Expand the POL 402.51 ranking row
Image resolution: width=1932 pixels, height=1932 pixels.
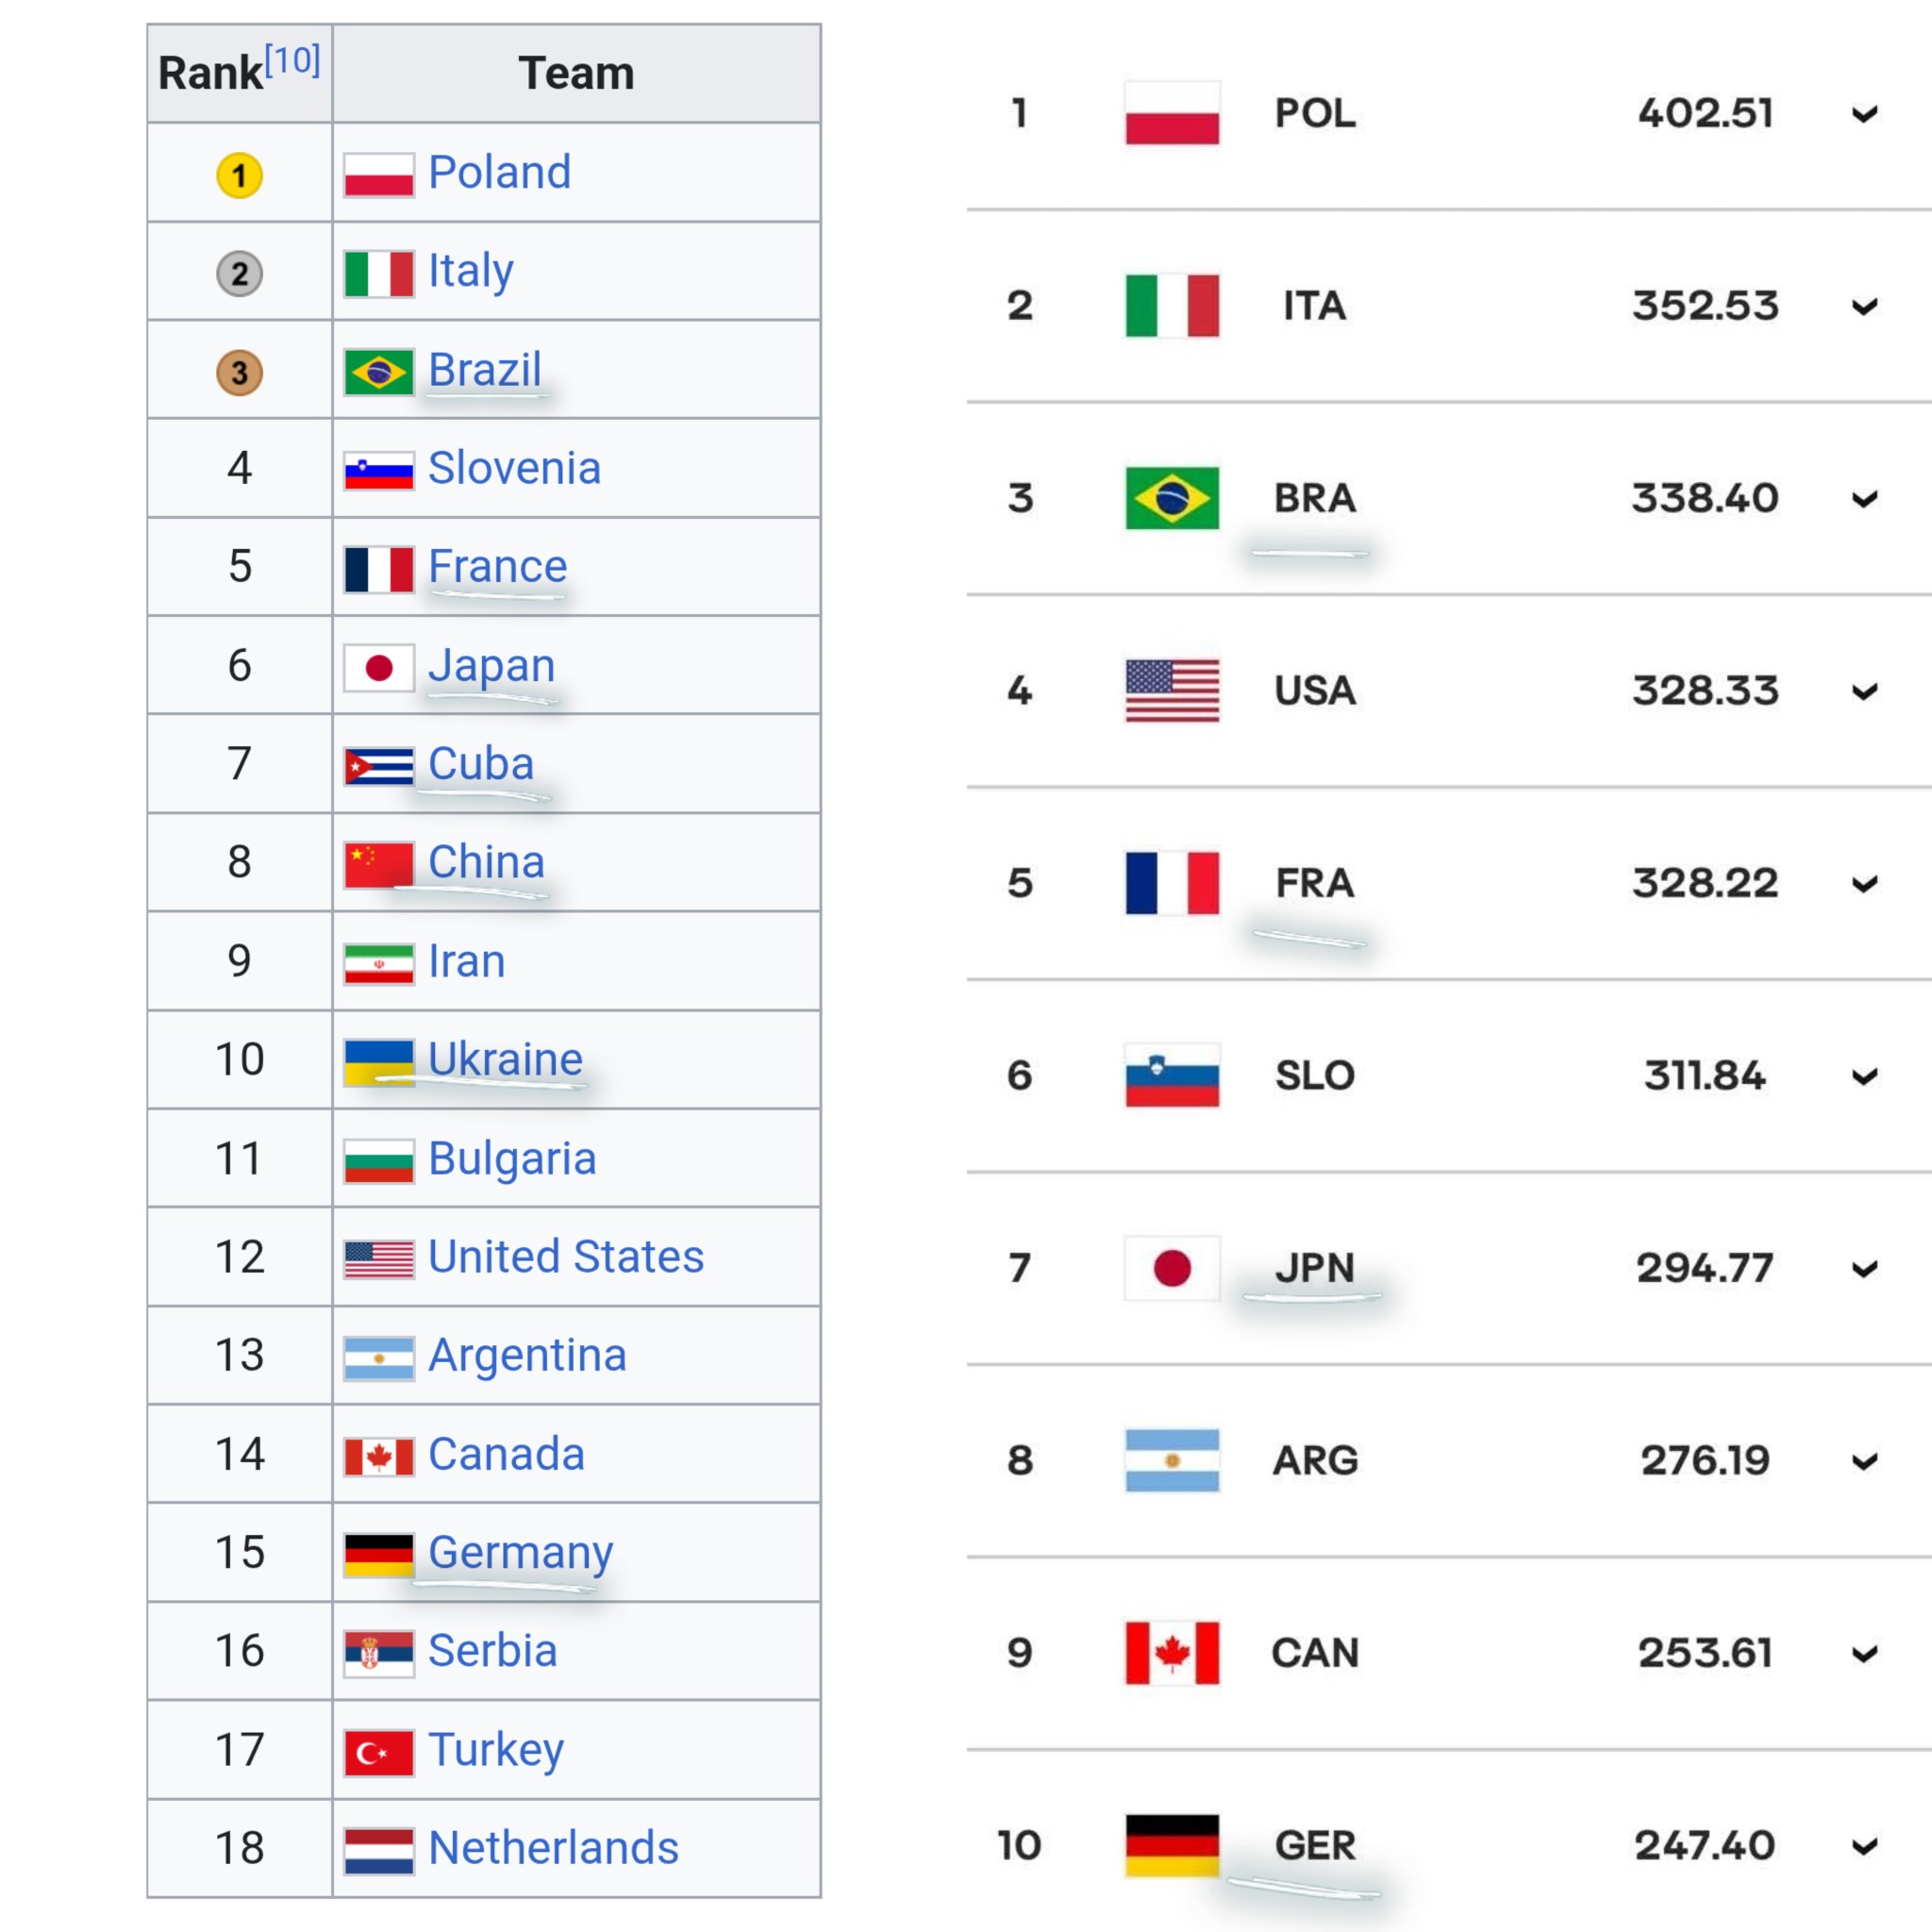pos(1864,114)
